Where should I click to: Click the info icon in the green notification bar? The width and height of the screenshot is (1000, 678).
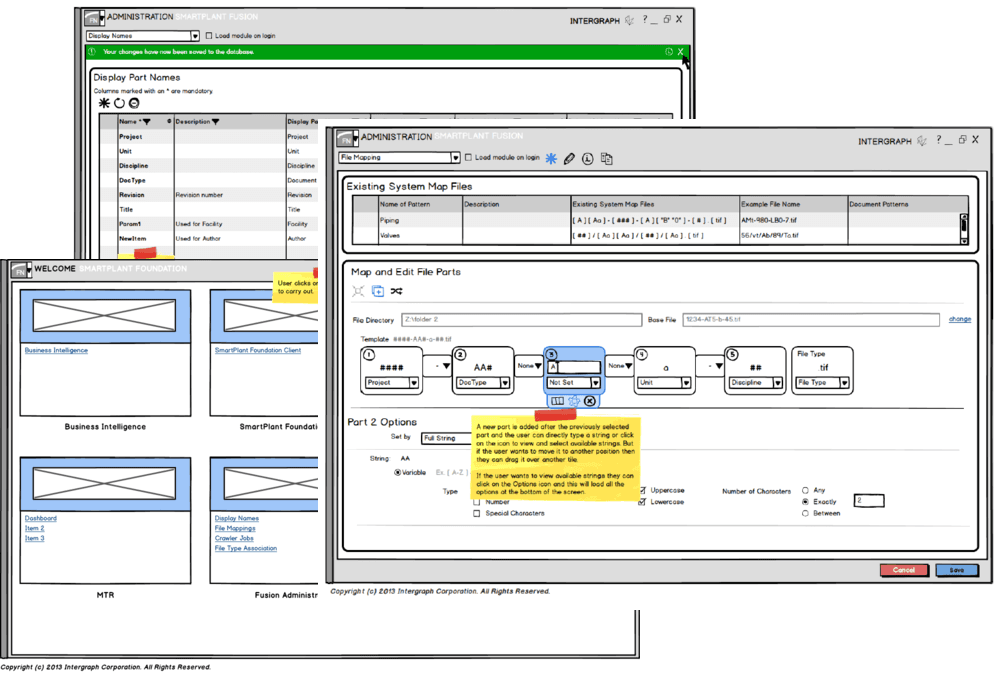(x=92, y=52)
